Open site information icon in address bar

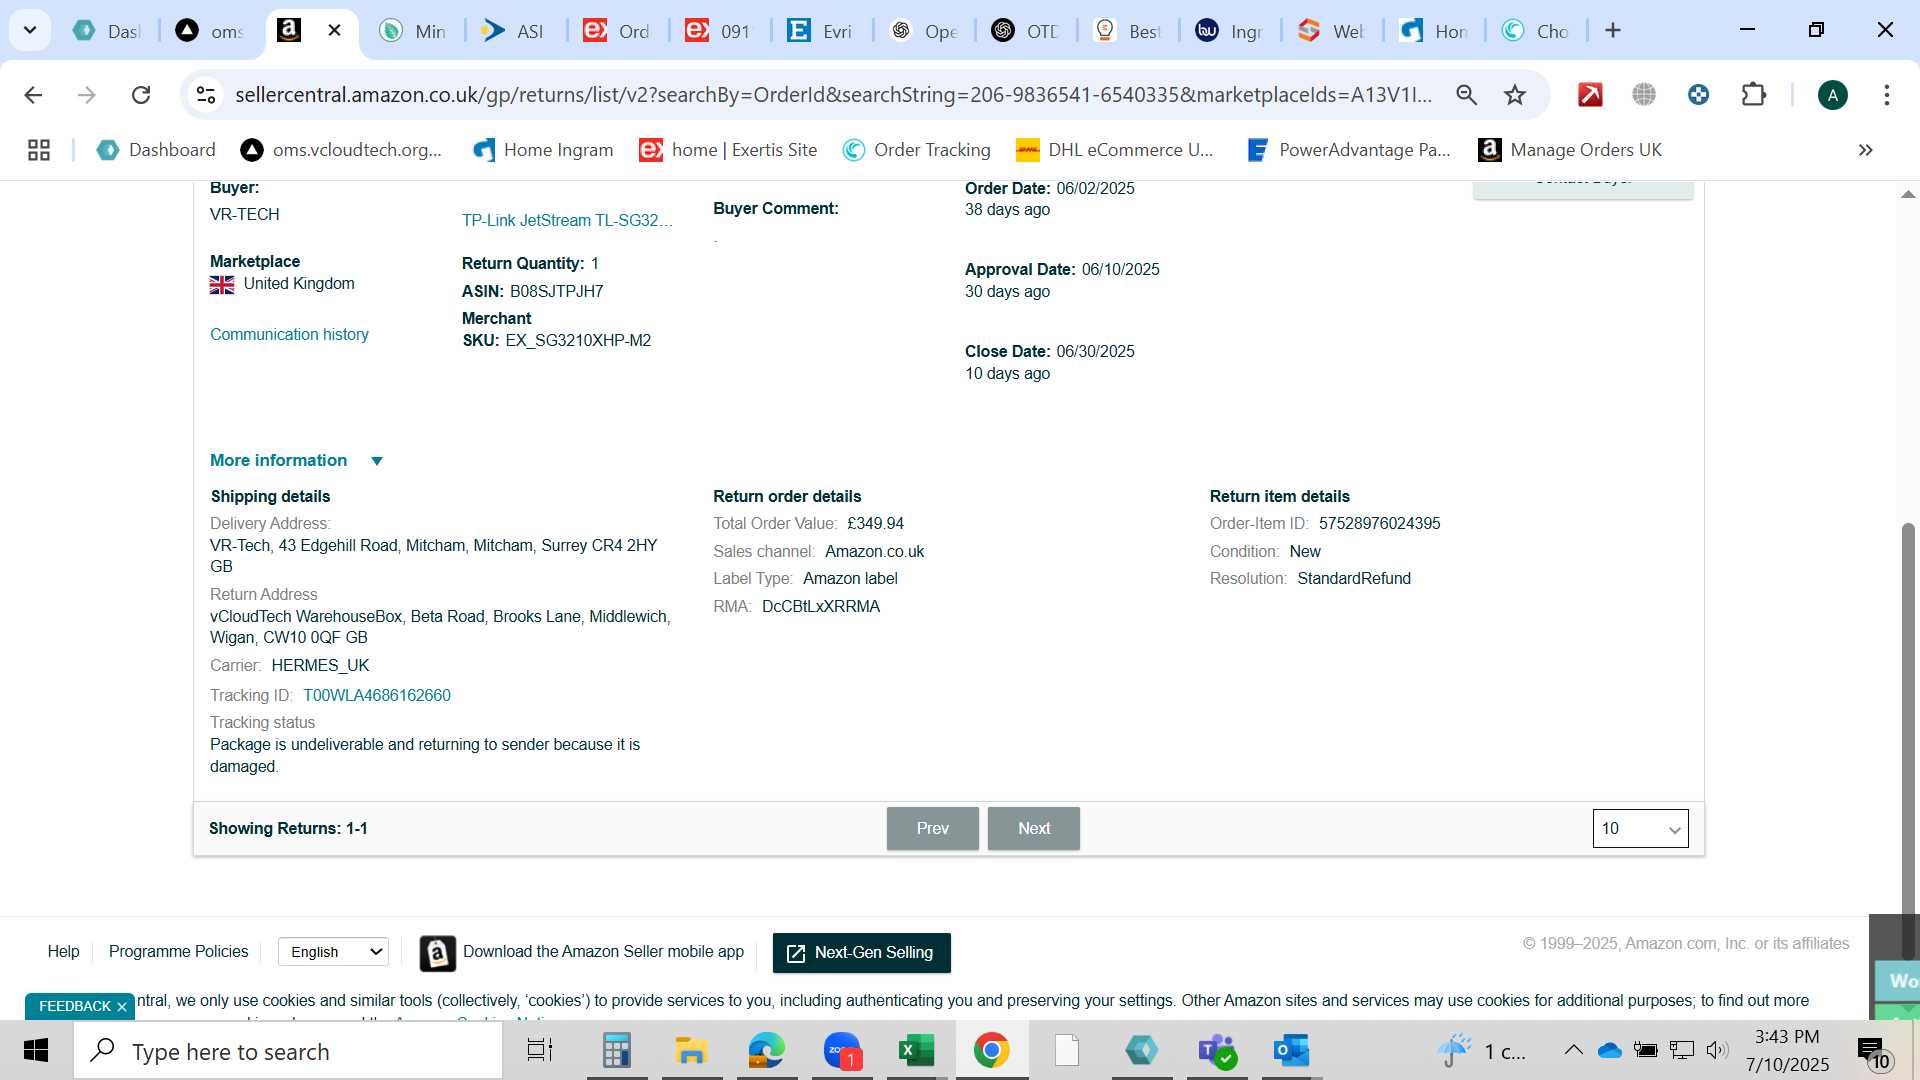click(206, 95)
